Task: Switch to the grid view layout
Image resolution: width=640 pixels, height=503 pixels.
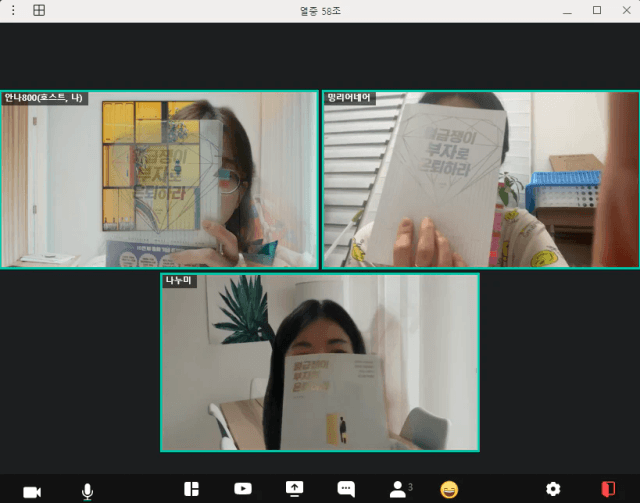Action: pos(39,10)
